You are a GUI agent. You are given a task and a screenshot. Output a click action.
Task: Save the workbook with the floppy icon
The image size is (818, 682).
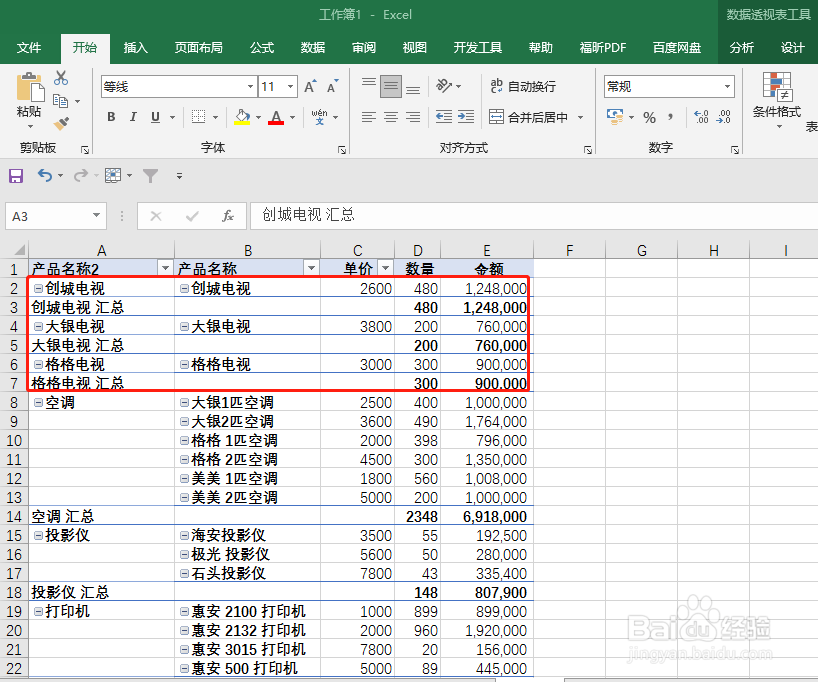click(16, 176)
